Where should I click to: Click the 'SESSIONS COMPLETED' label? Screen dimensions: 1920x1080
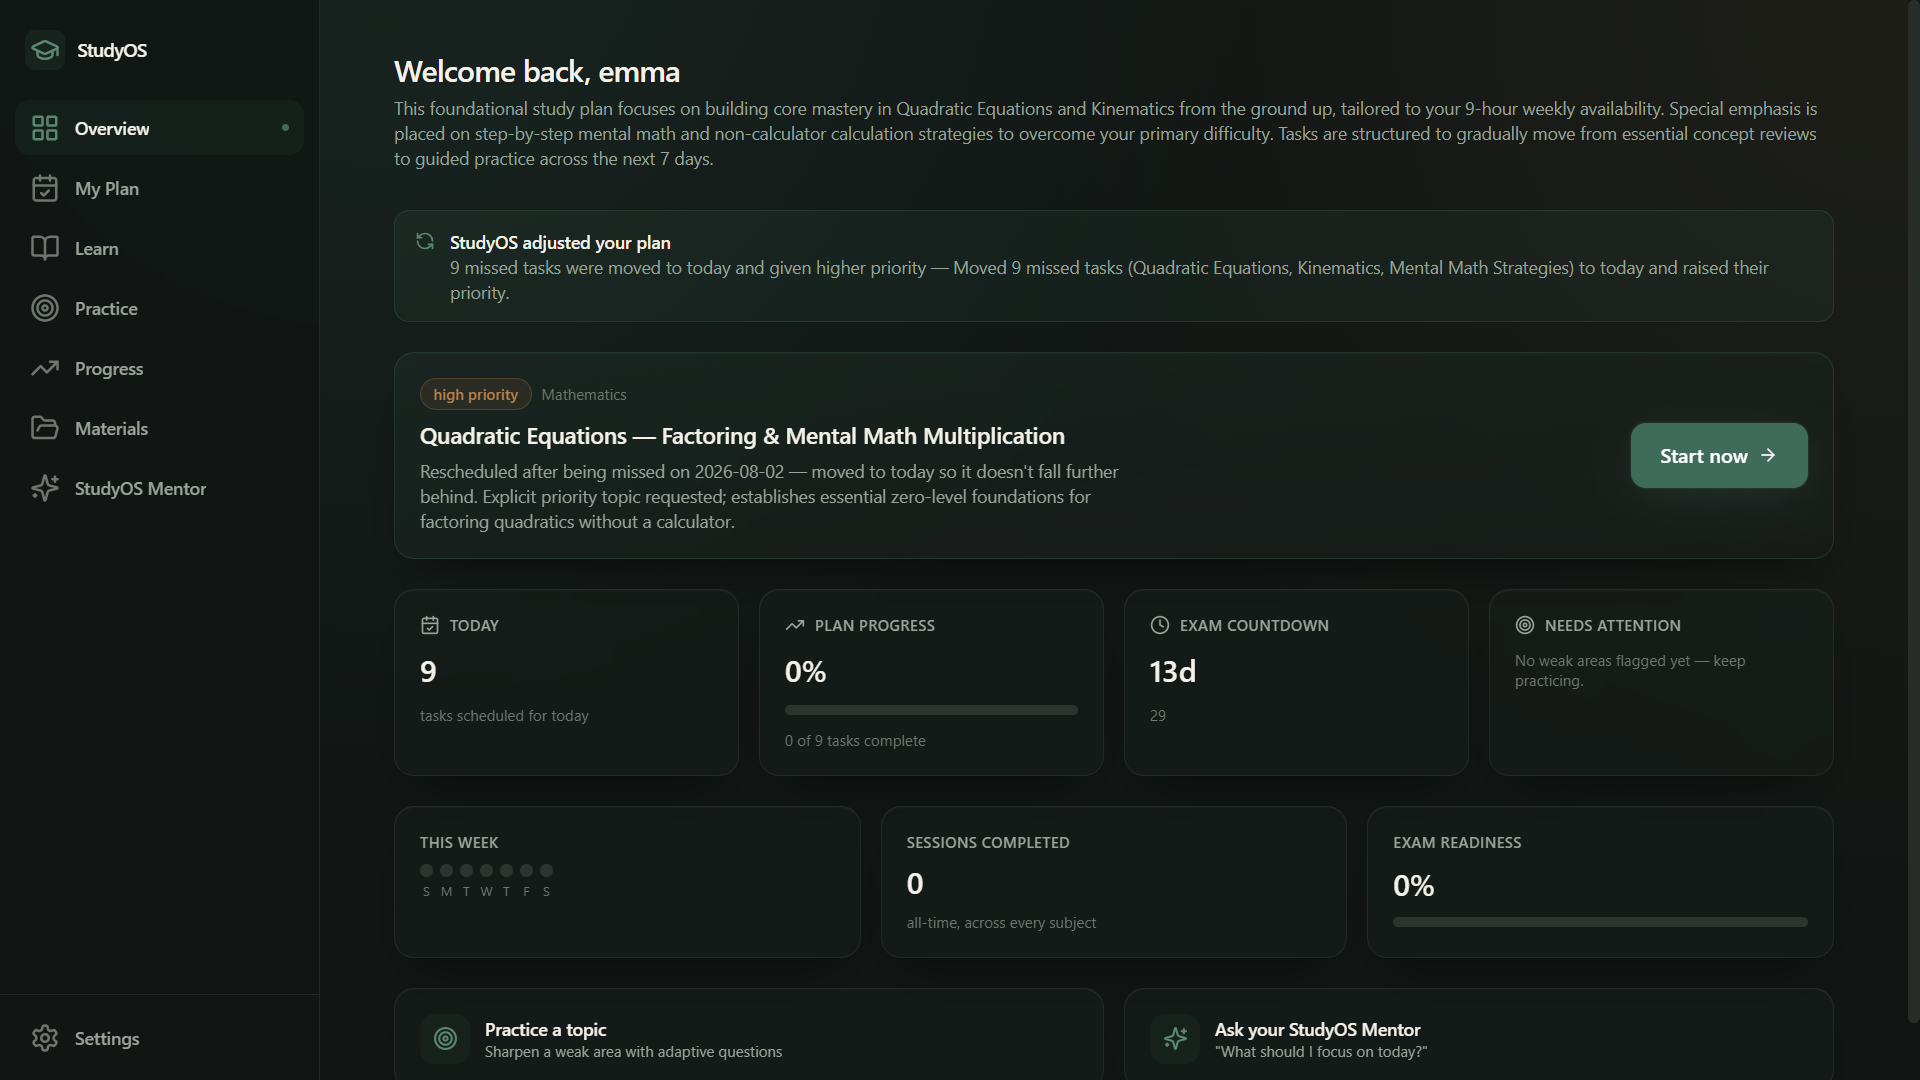tap(988, 842)
